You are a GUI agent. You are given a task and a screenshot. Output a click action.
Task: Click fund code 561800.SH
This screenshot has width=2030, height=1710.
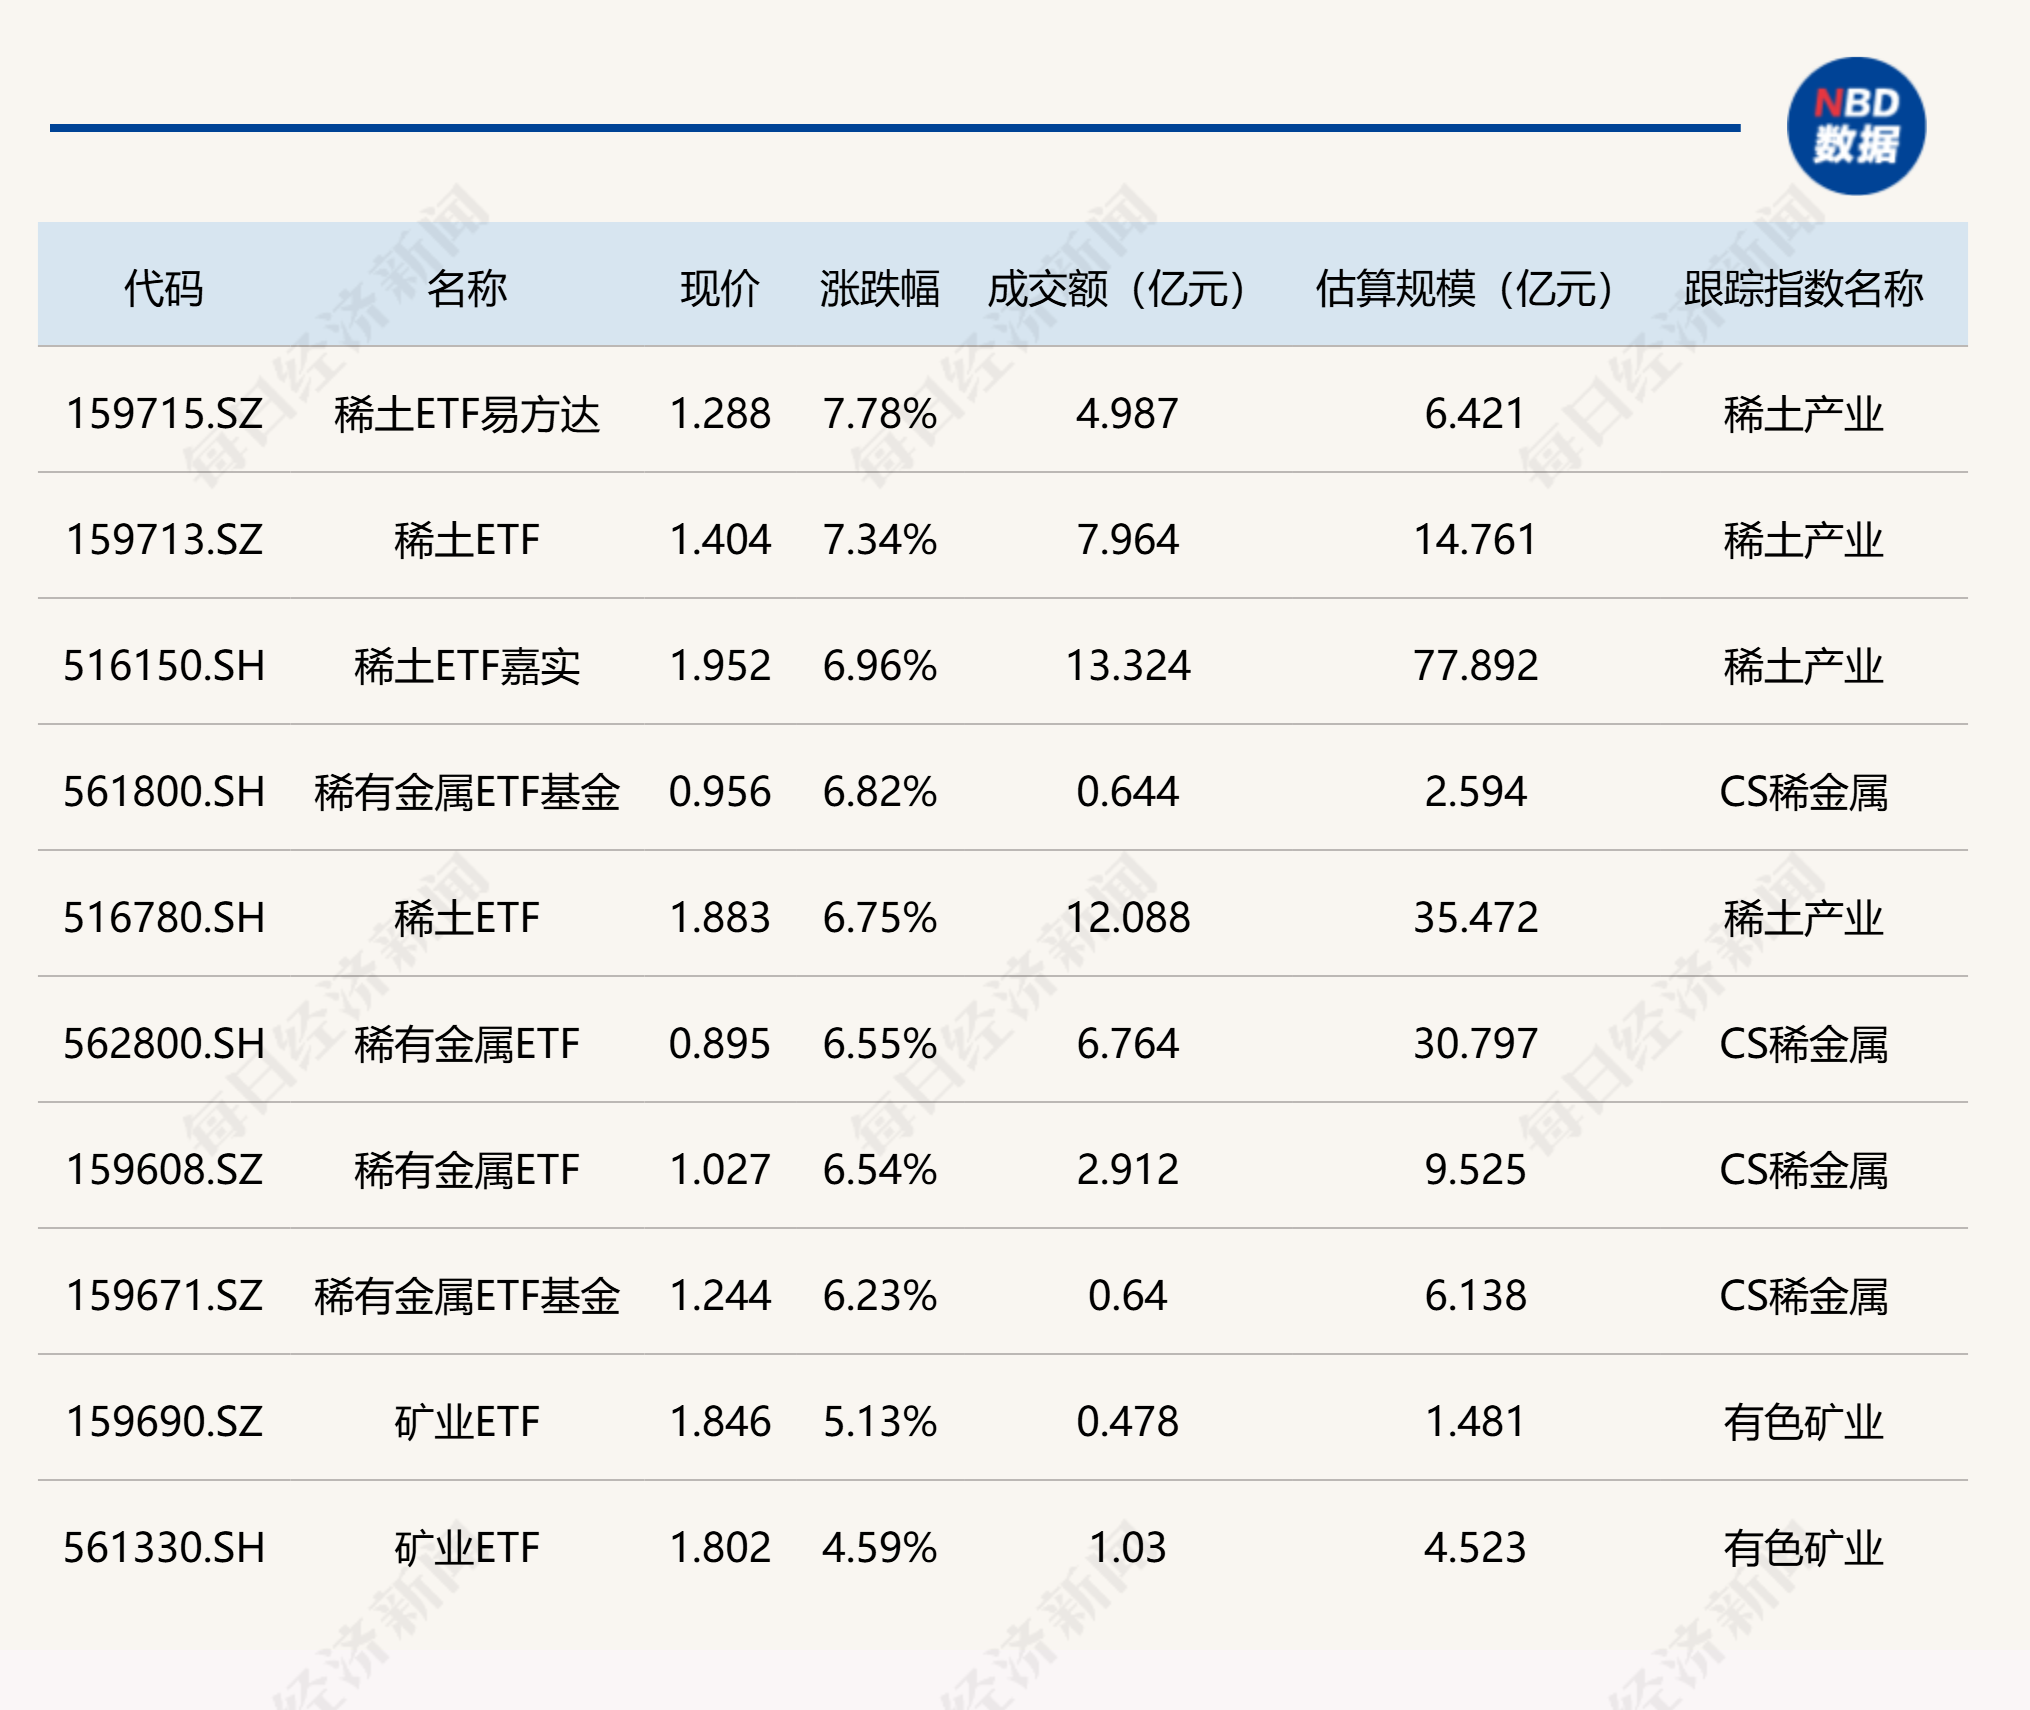[x=164, y=792]
